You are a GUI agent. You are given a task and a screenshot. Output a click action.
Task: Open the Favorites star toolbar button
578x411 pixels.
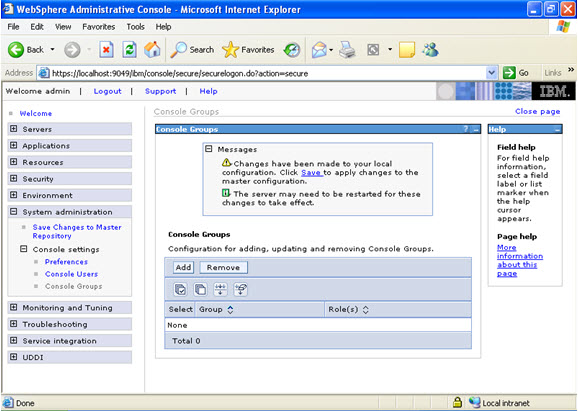tap(248, 49)
